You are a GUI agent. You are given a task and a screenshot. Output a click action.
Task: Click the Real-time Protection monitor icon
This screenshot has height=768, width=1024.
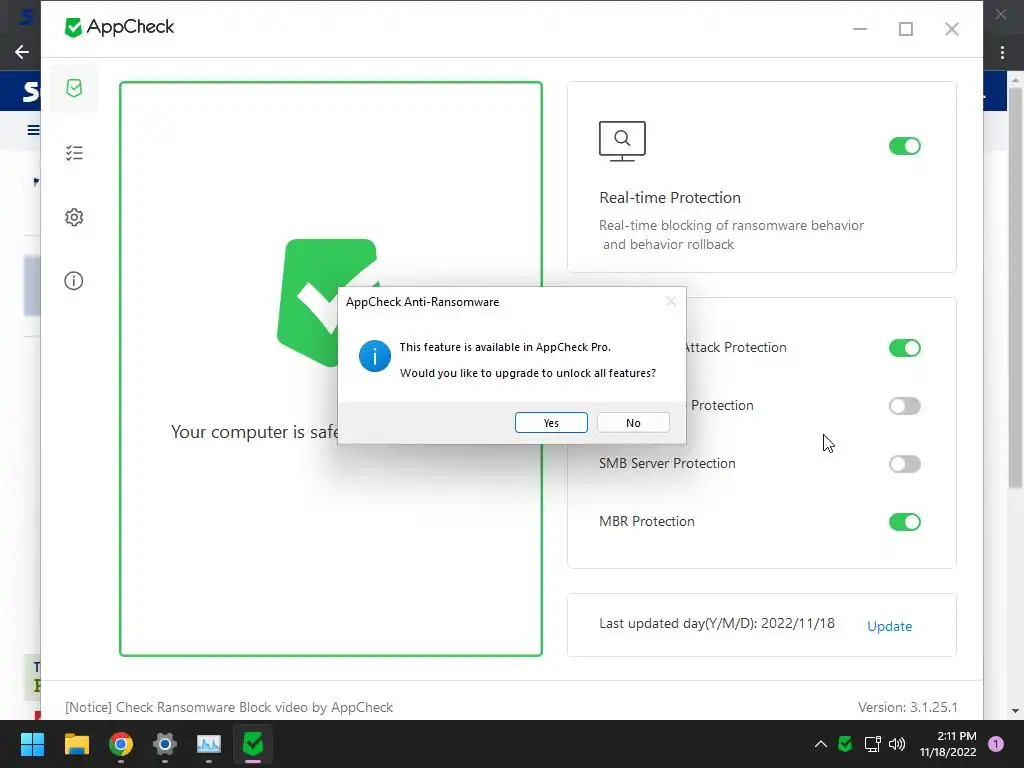pos(622,141)
